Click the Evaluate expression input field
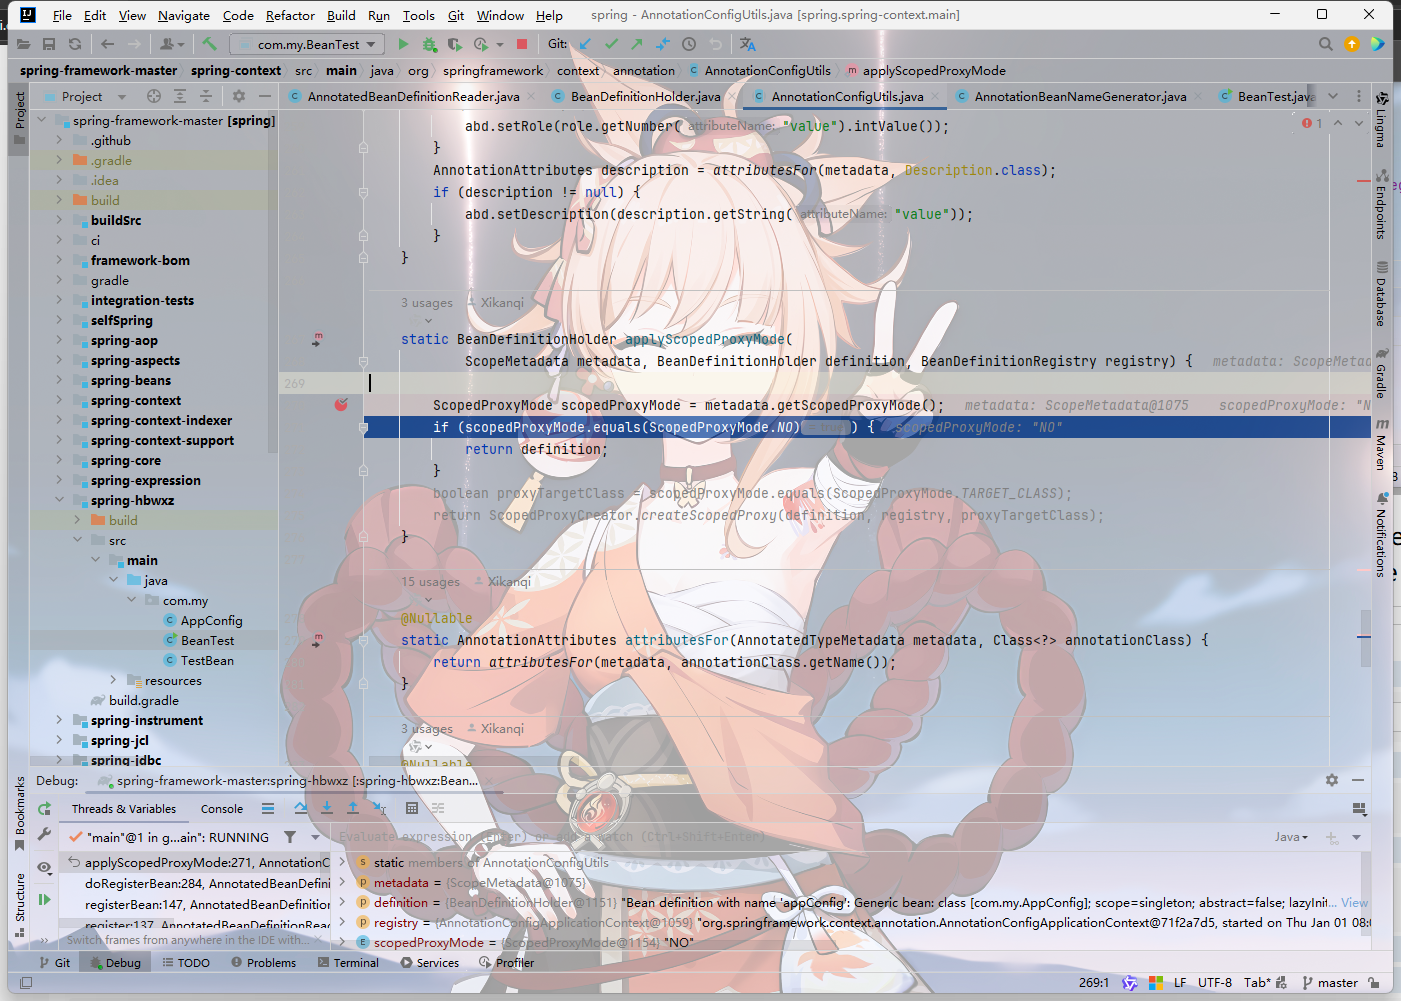Viewport: 1401px width, 1001px height. point(800,837)
